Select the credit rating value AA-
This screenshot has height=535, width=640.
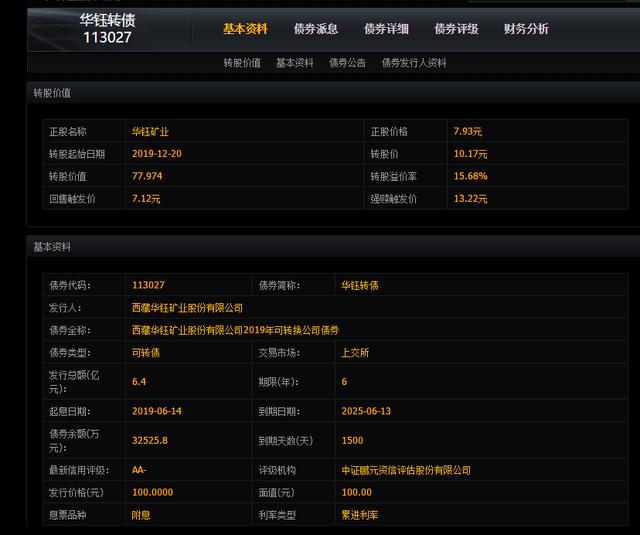click(139, 470)
